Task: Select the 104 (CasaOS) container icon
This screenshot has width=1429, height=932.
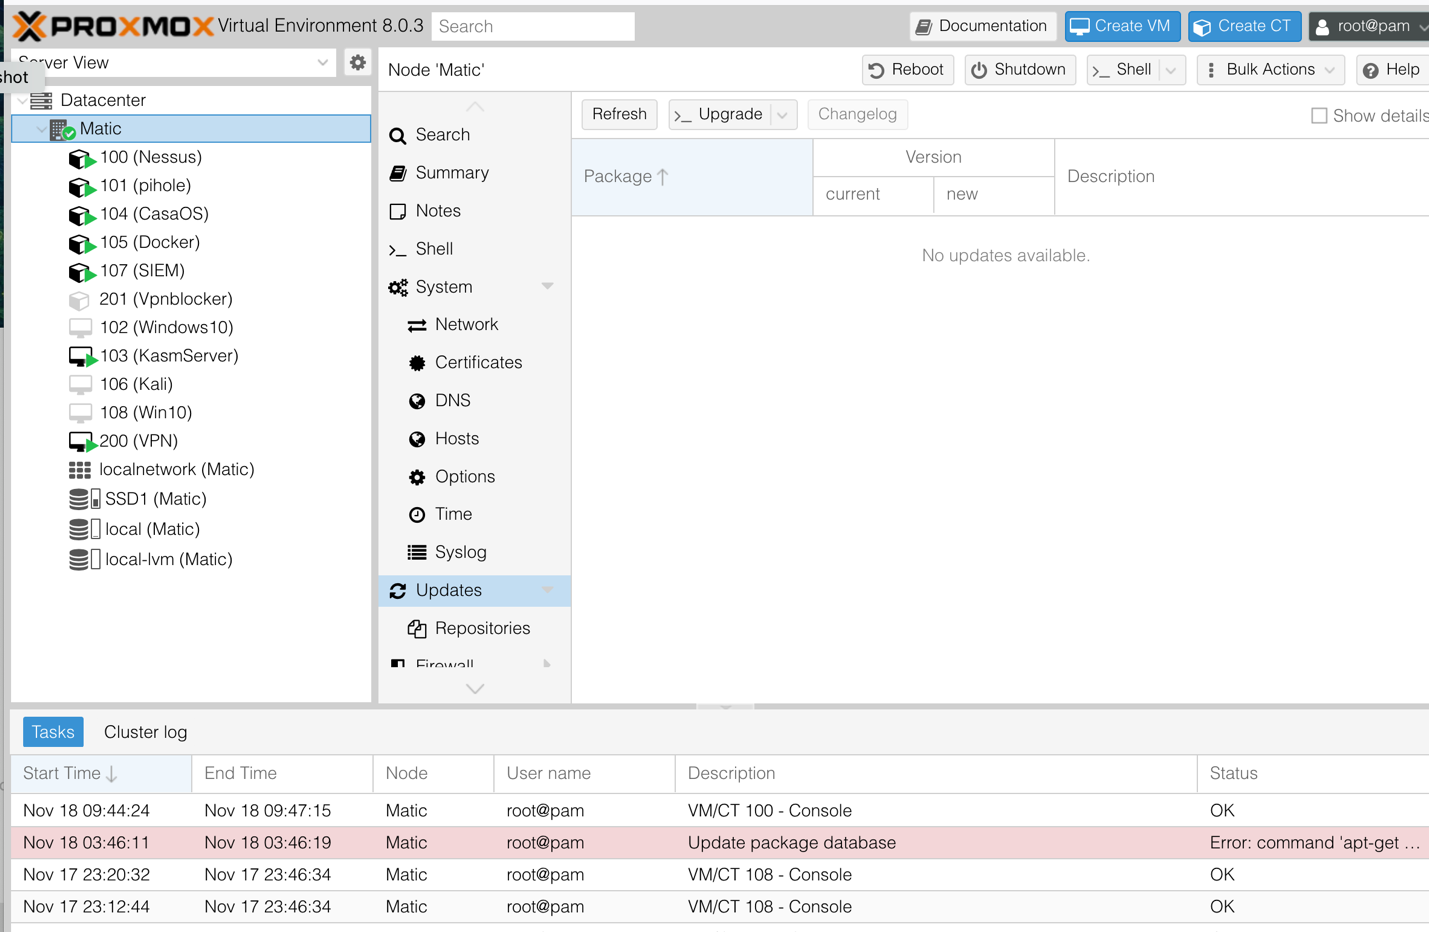Action: click(81, 214)
